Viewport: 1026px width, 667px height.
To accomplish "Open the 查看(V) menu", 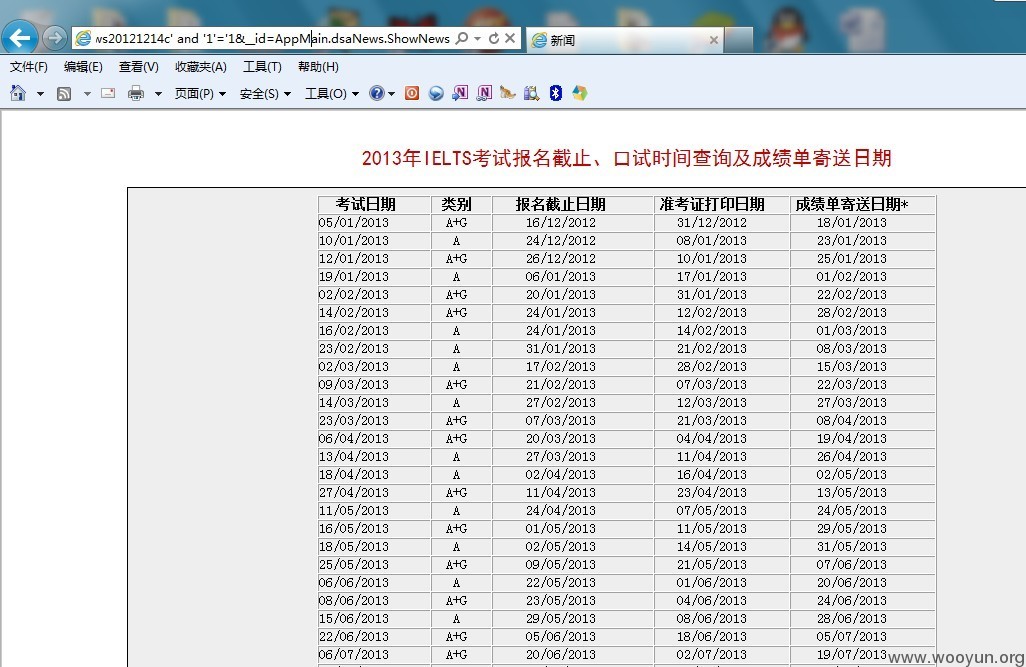I will (x=139, y=67).
